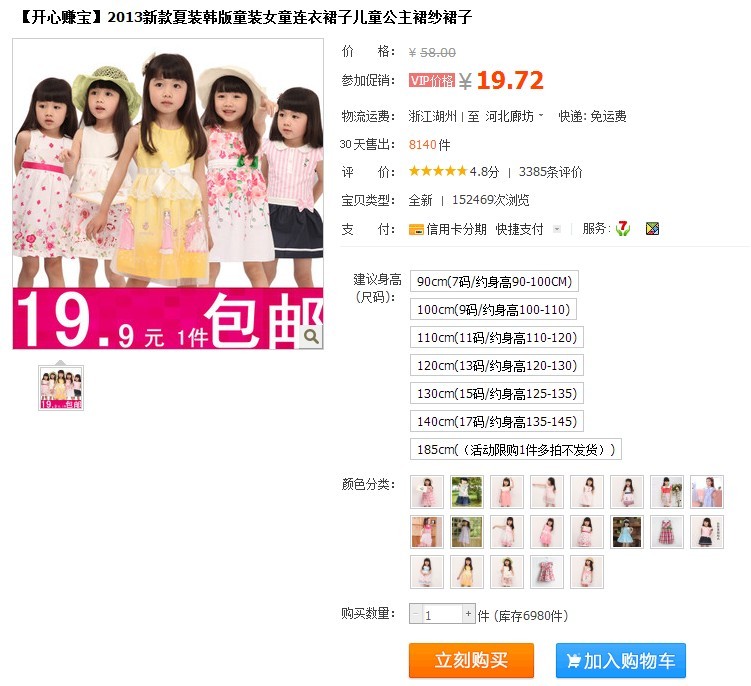
Task: Open the 3385条评价 reviews link
Action: pyautogui.click(x=550, y=172)
